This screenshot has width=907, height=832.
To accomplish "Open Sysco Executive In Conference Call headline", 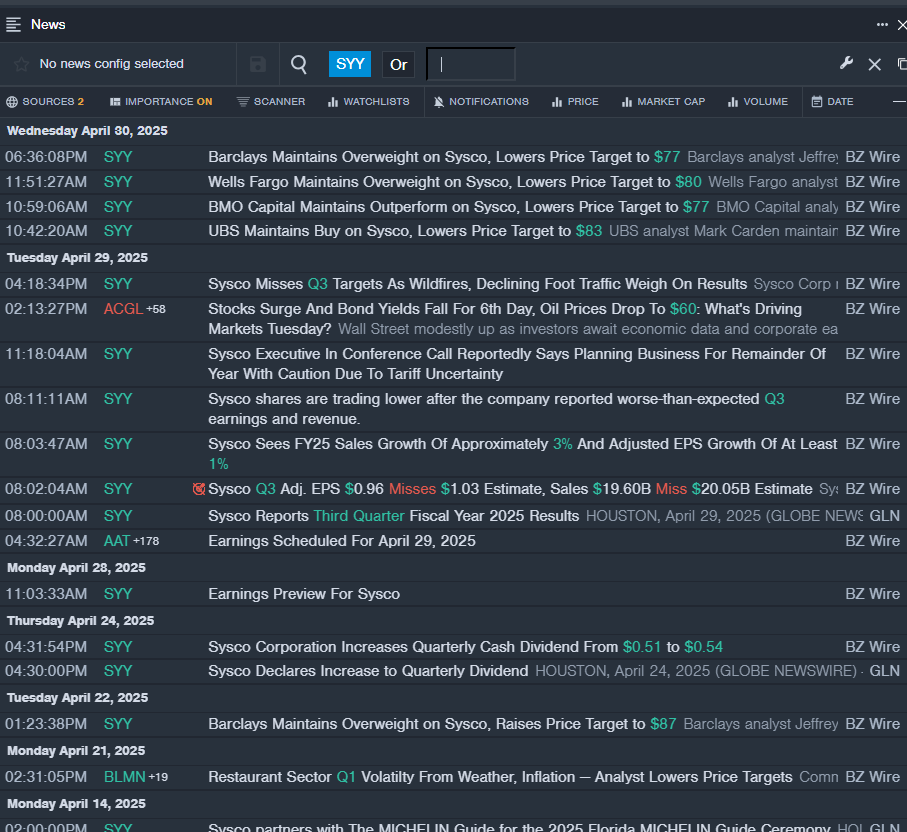I will (517, 364).
